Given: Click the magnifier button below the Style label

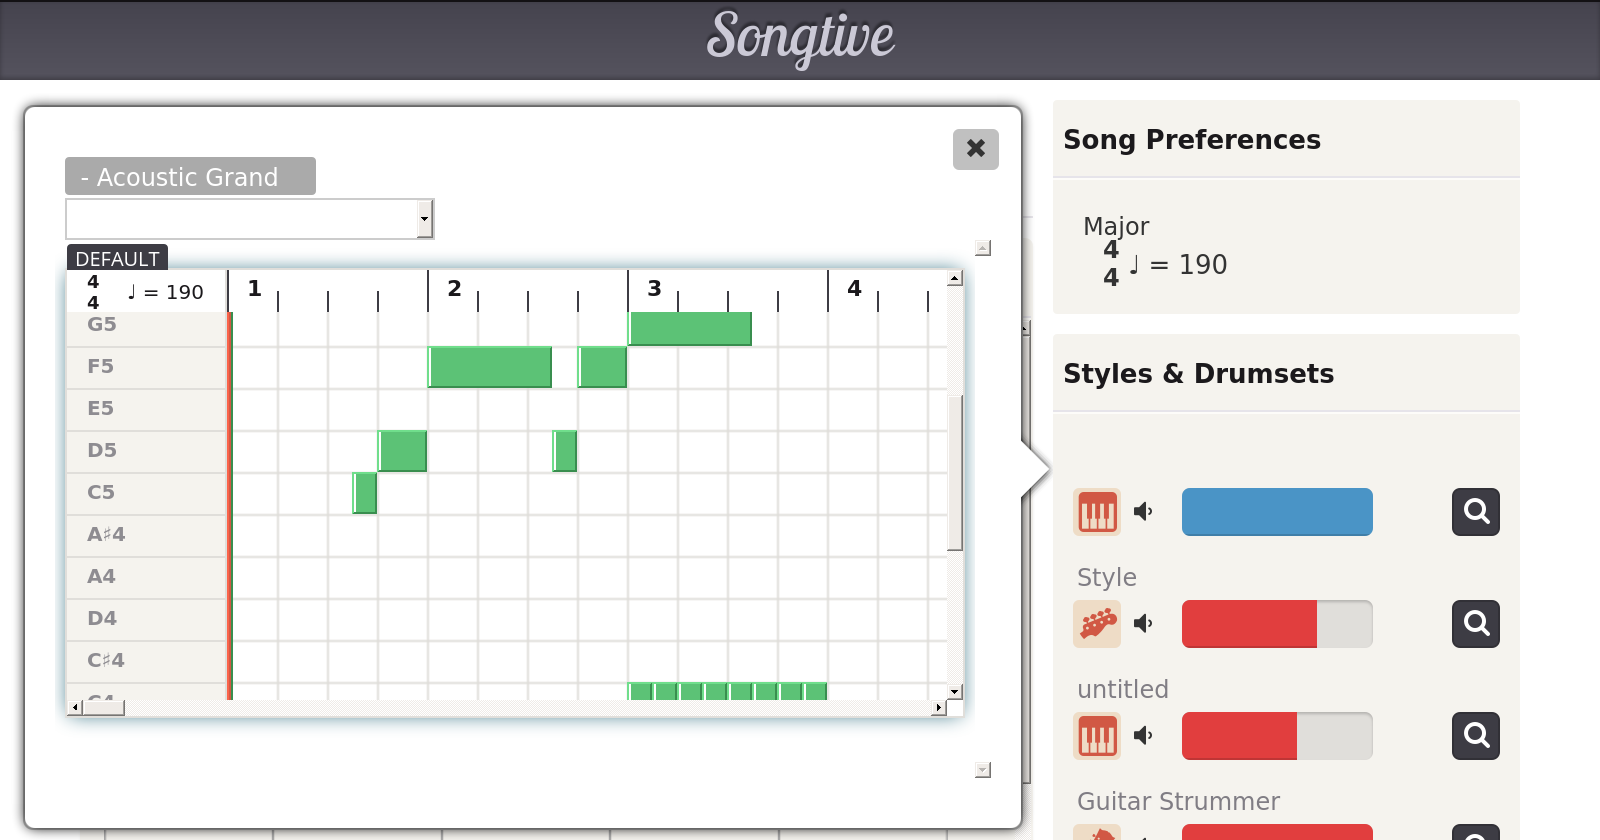Looking at the screenshot, I should pyautogui.click(x=1475, y=624).
